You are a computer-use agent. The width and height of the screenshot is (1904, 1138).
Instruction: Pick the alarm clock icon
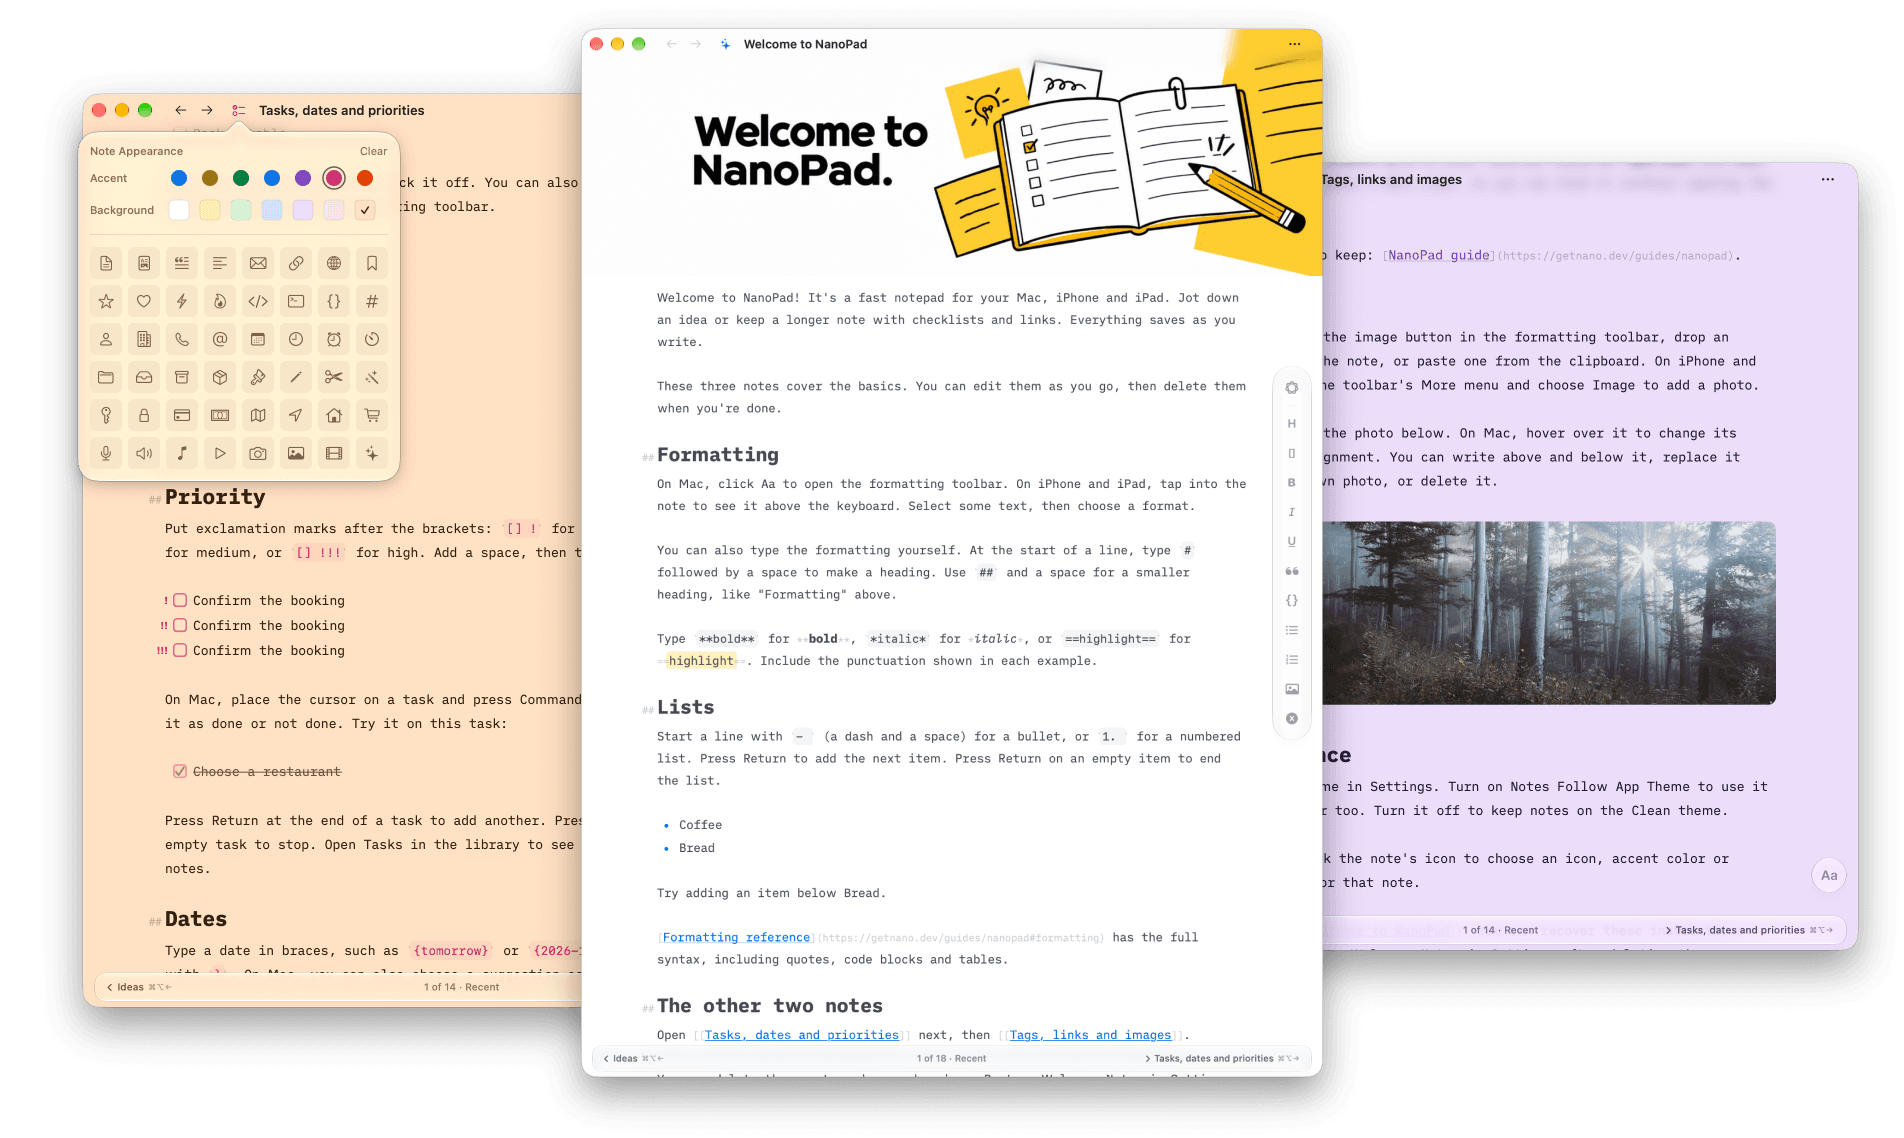coord(334,339)
